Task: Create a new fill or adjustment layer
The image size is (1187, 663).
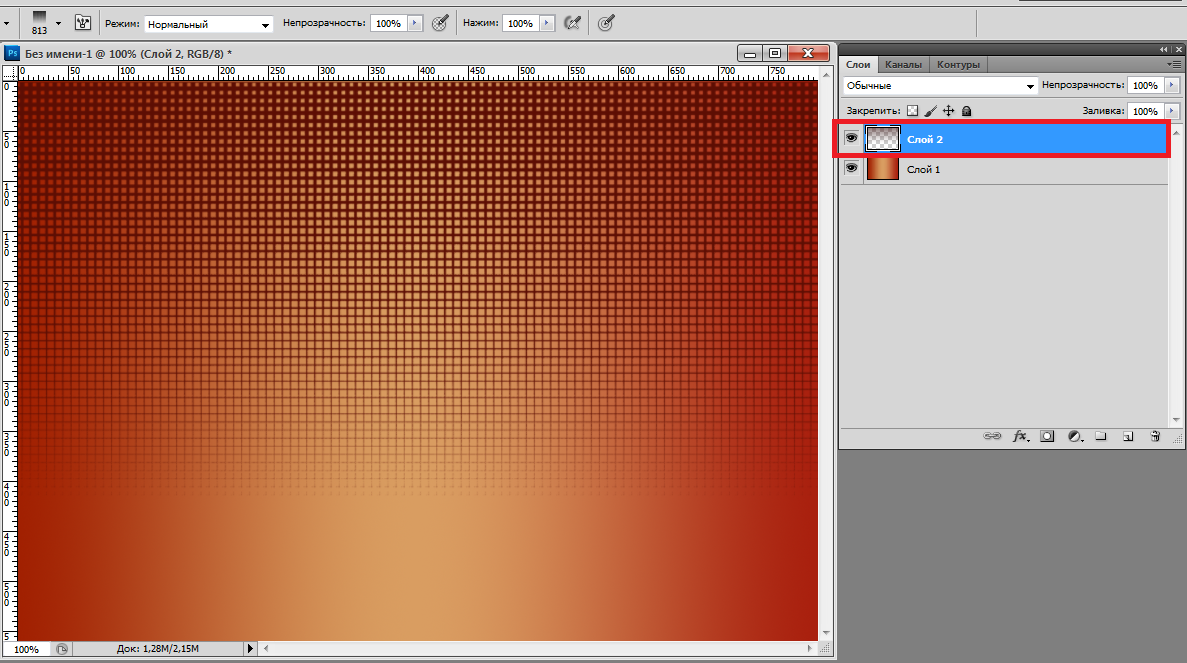Action: click(x=1075, y=436)
